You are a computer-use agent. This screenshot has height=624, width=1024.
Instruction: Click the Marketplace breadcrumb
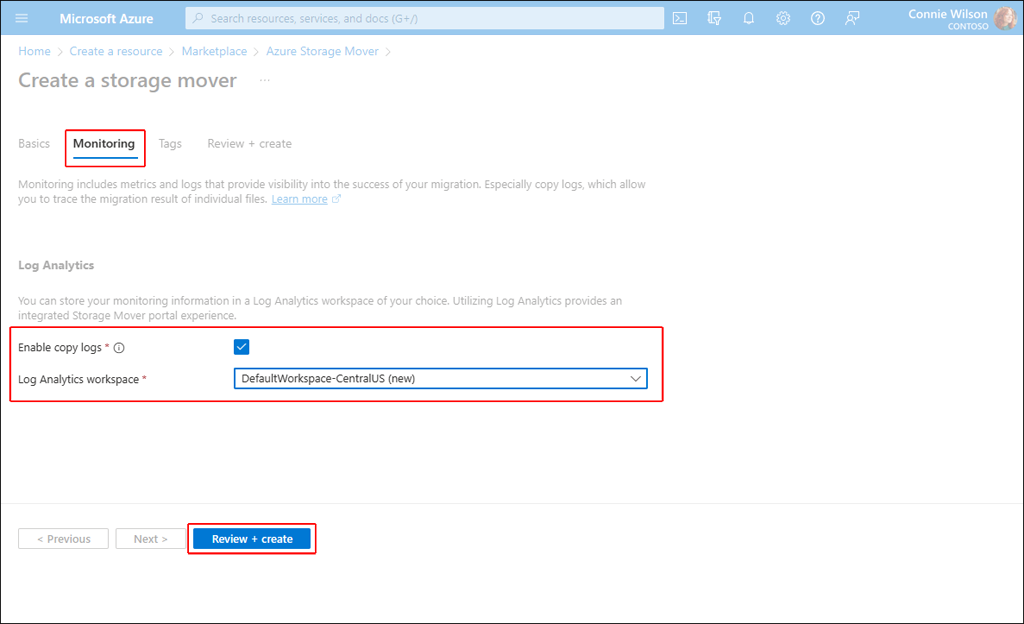pyautogui.click(x=214, y=51)
